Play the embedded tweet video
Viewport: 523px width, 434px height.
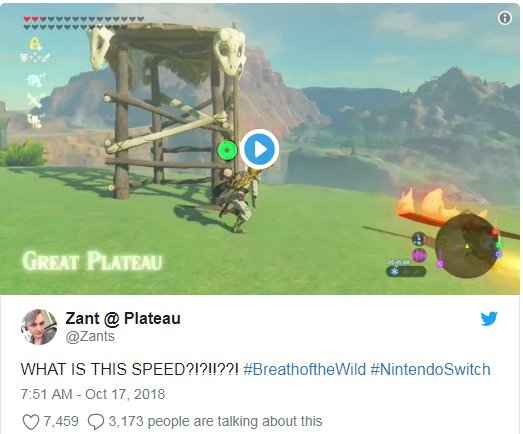[x=259, y=149]
